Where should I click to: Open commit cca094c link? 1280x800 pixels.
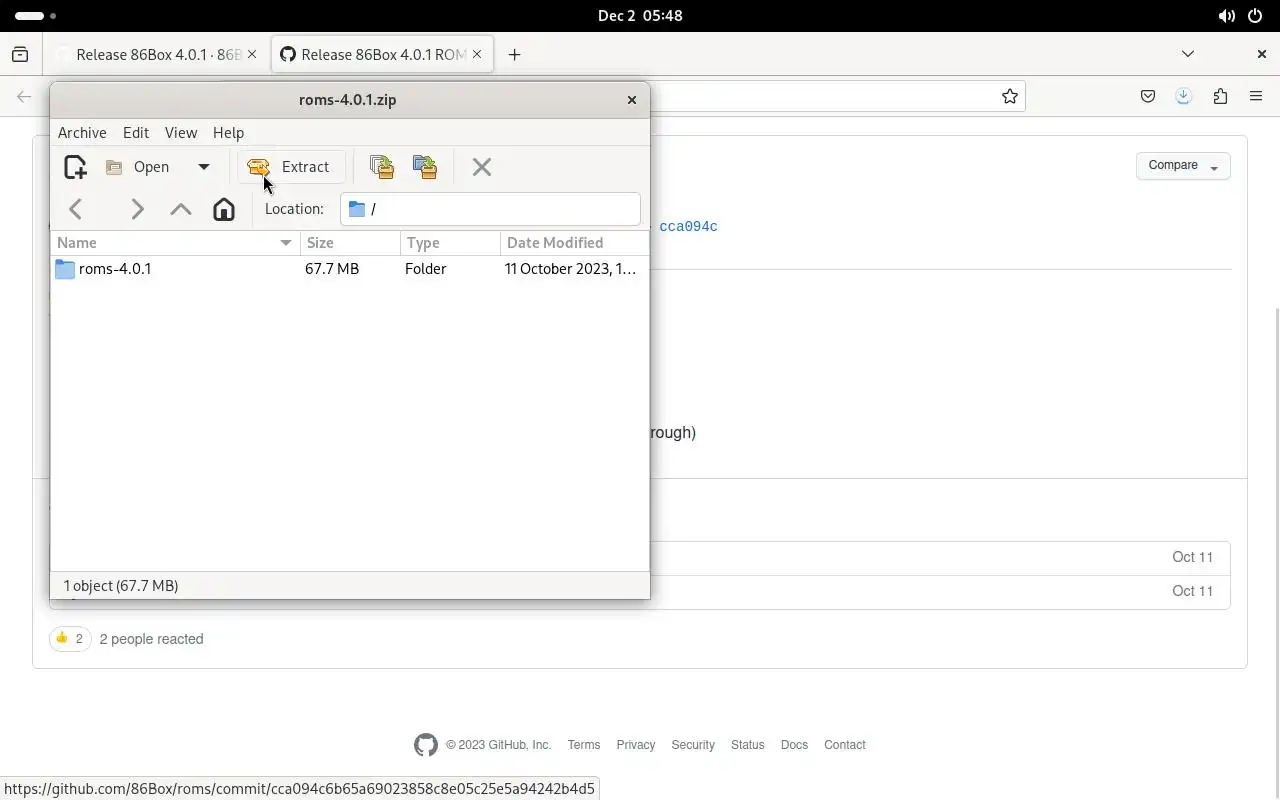688,227
